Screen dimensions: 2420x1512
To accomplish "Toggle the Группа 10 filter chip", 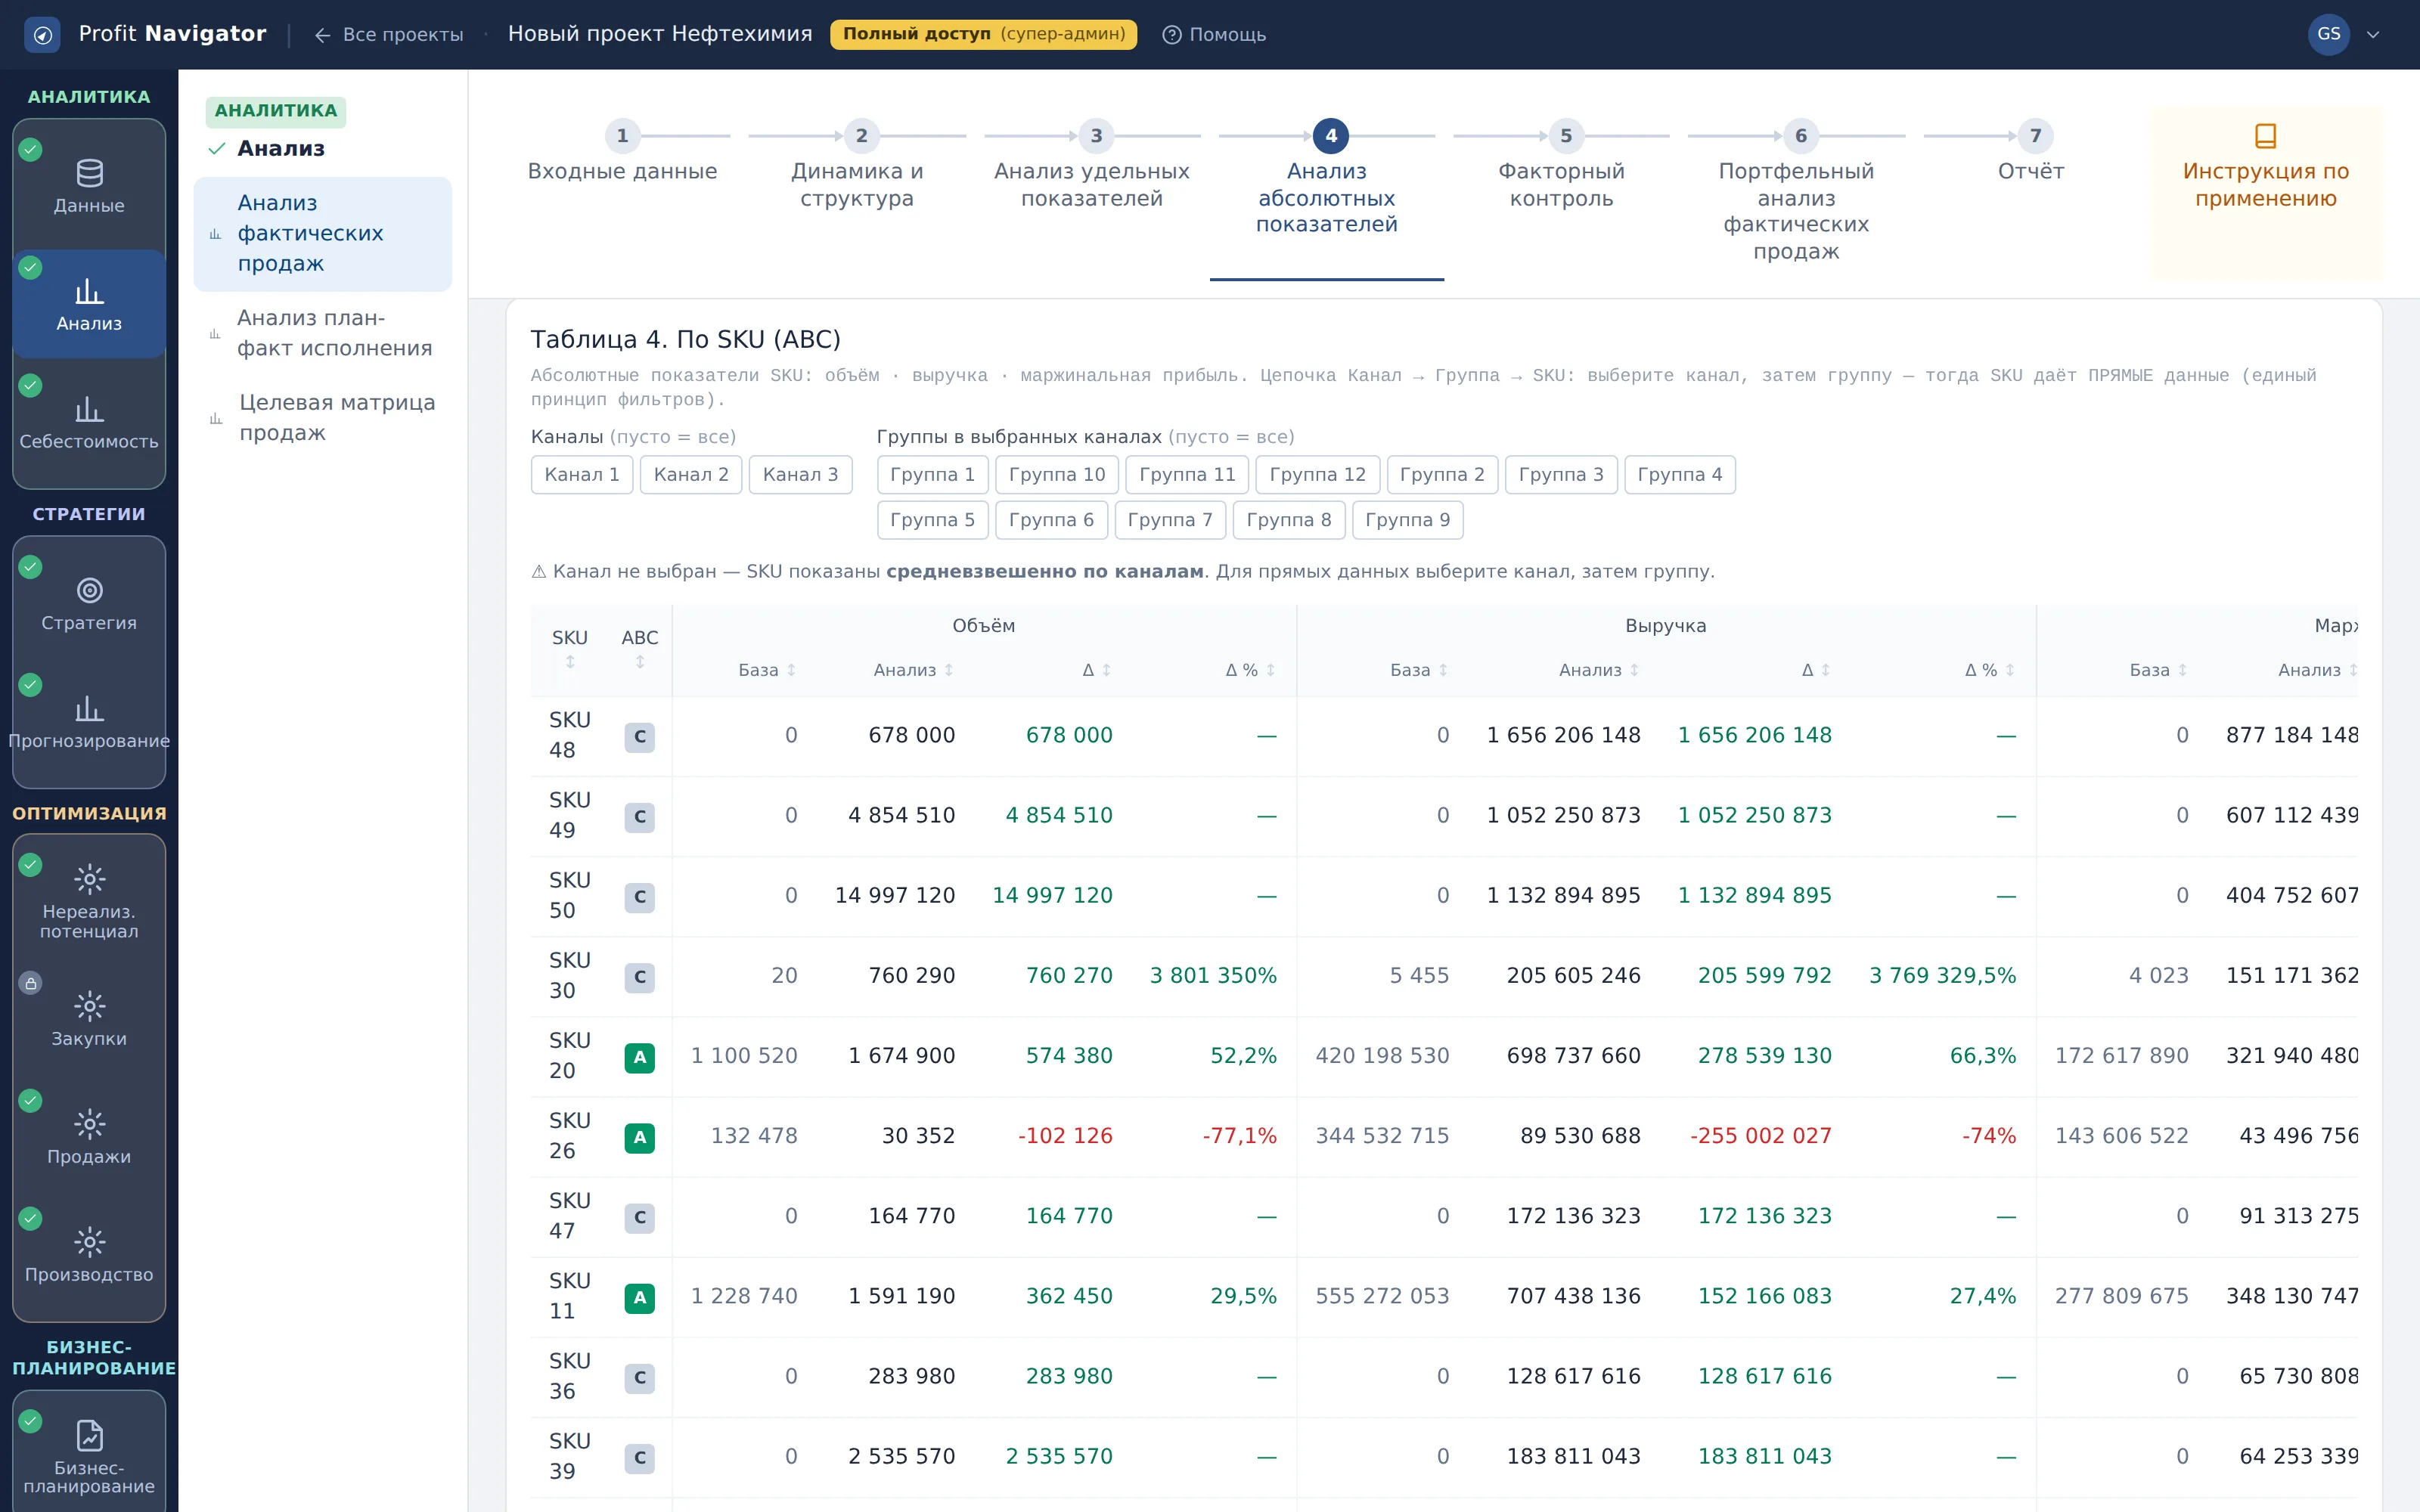I will (x=1057, y=474).
